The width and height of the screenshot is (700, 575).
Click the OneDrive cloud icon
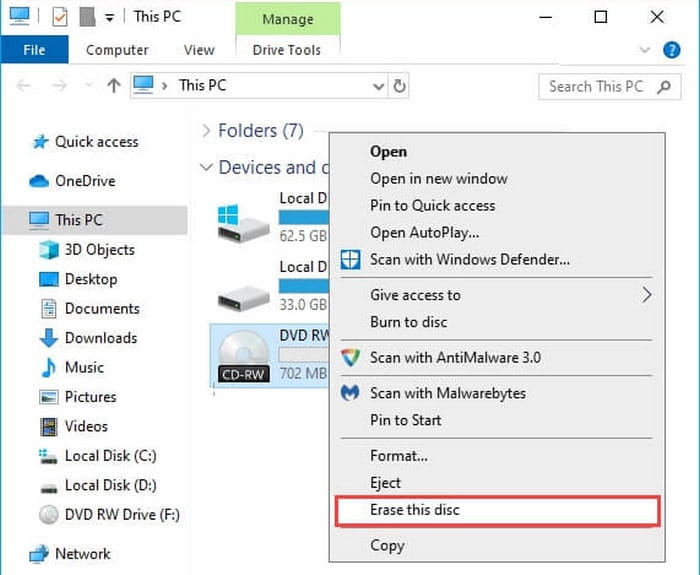point(39,181)
